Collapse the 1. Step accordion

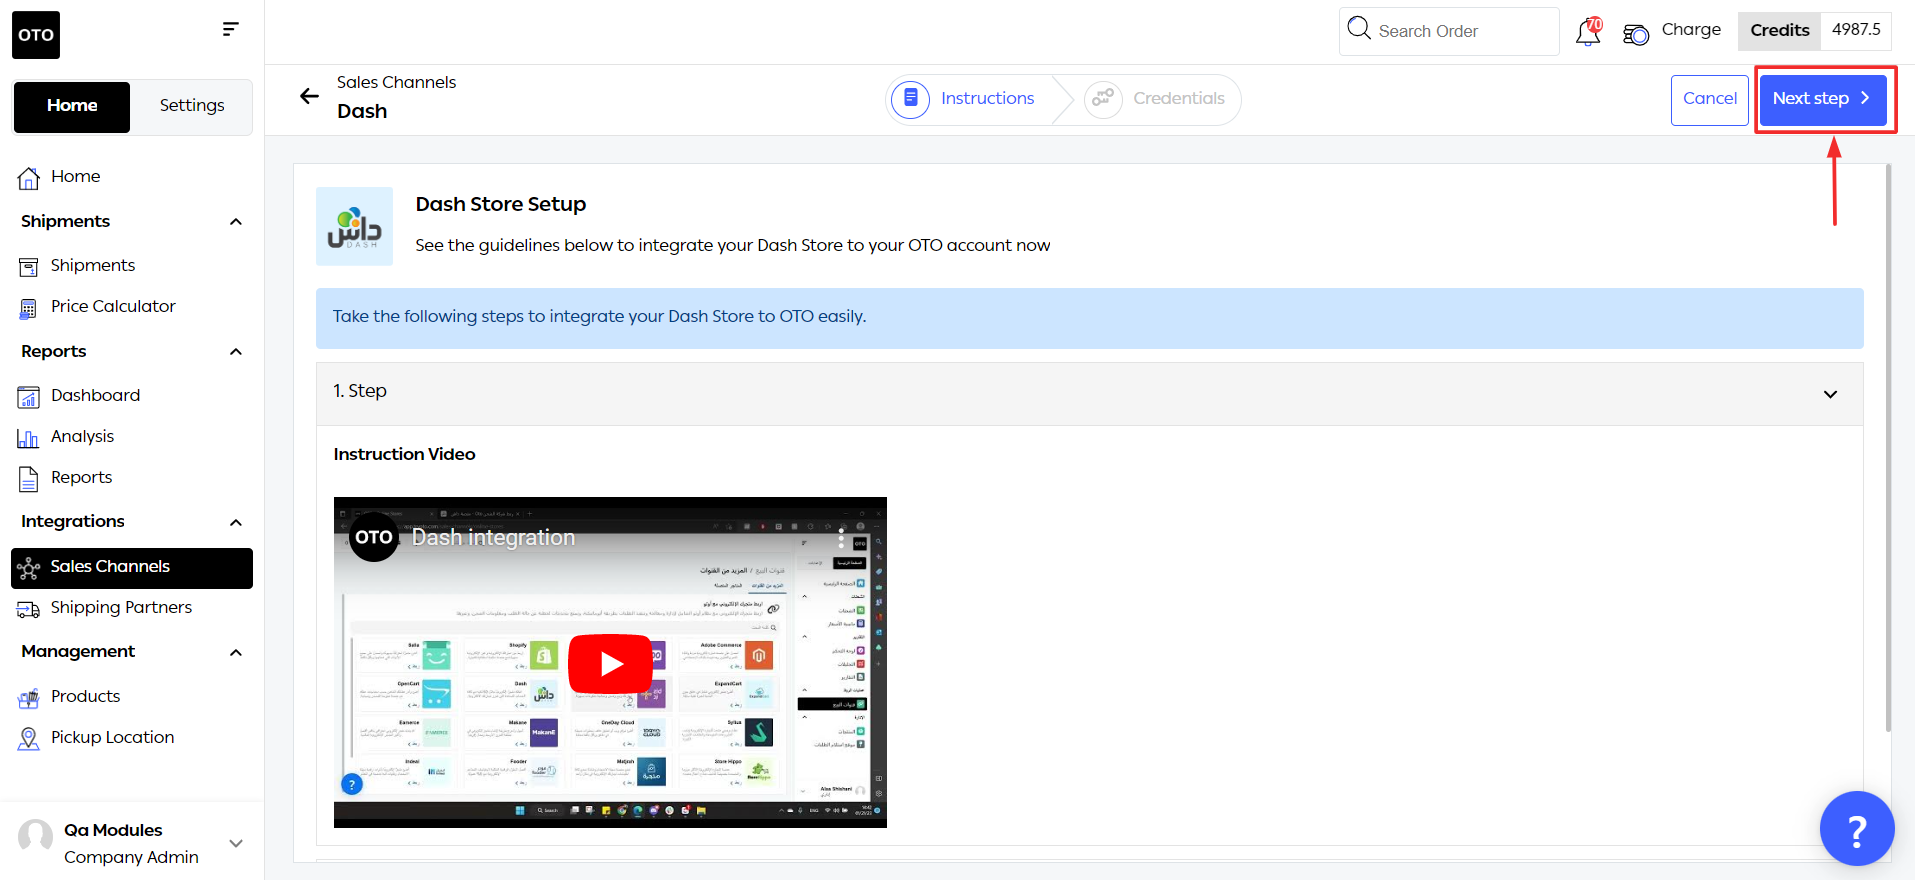pyautogui.click(x=1830, y=394)
